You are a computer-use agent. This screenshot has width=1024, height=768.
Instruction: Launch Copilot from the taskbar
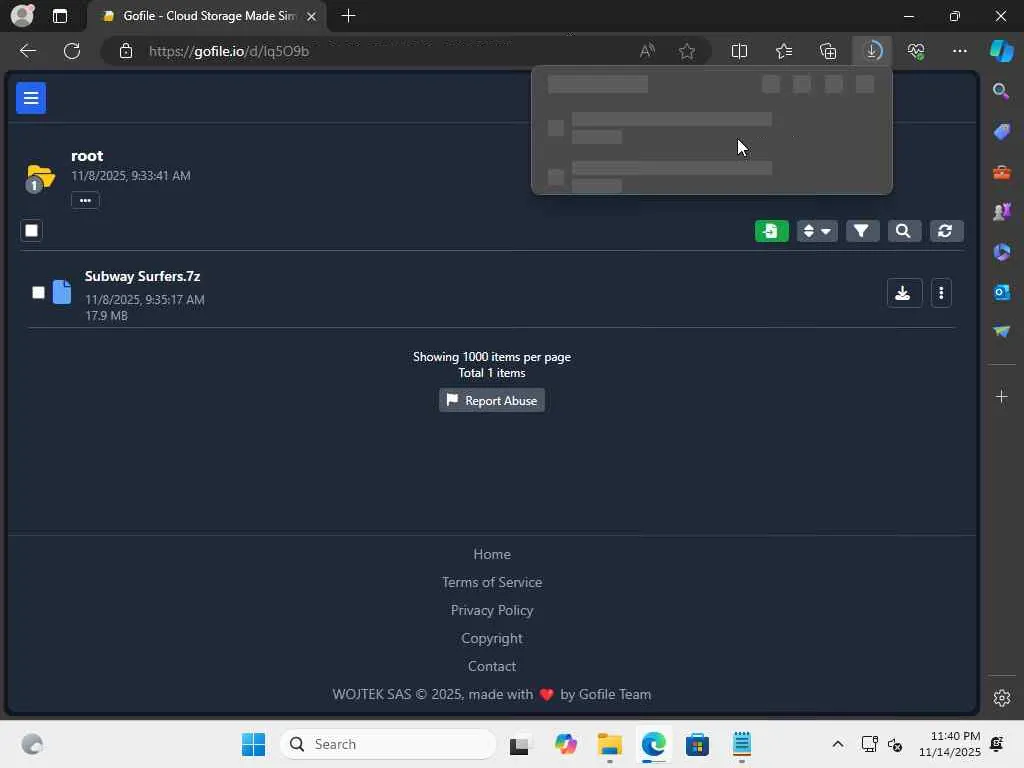[x=566, y=744]
